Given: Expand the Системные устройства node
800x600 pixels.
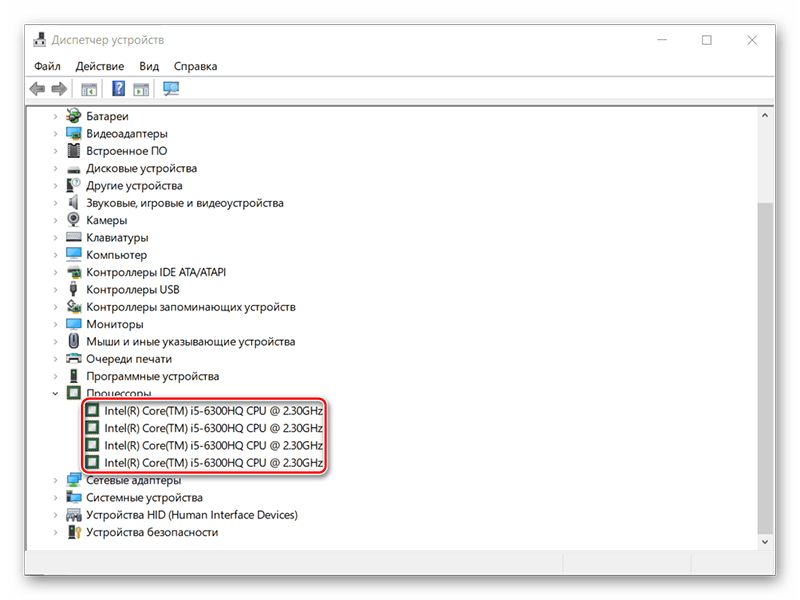Looking at the screenshot, I should pos(56,497).
